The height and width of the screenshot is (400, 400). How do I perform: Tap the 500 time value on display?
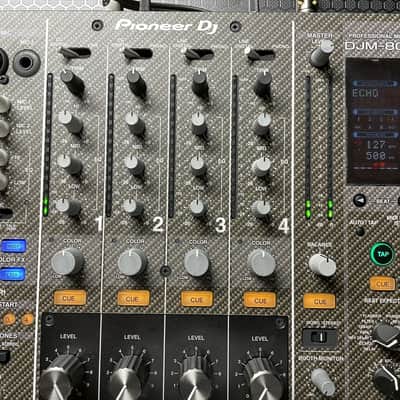tap(376, 155)
